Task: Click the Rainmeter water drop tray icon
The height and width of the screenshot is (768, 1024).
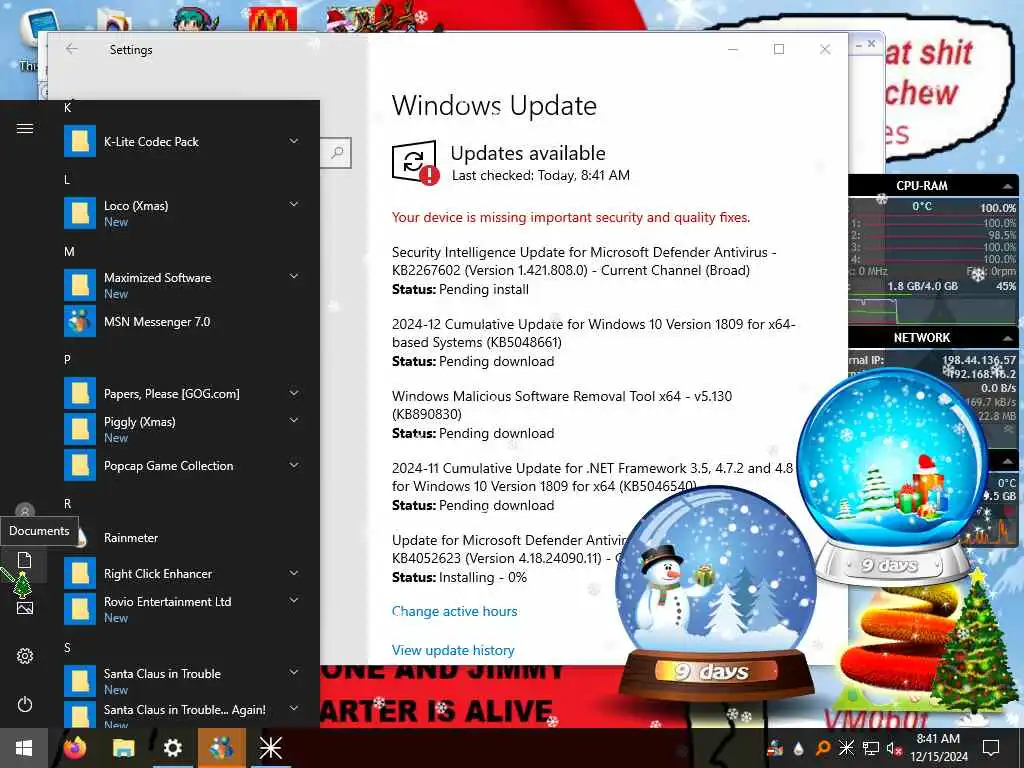Action: [x=799, y=748]
